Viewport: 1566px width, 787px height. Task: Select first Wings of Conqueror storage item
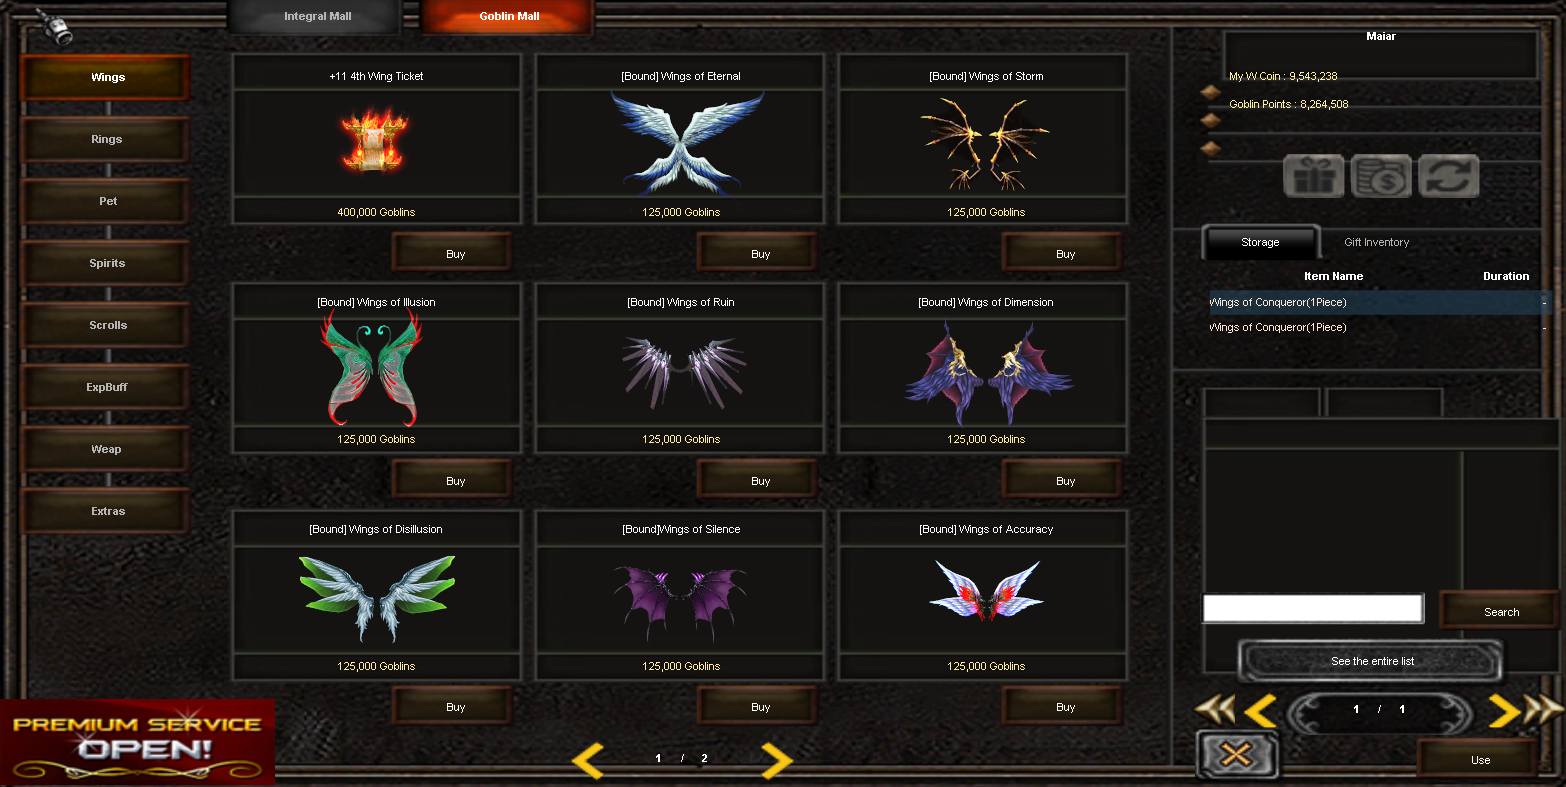(1379, 302)
